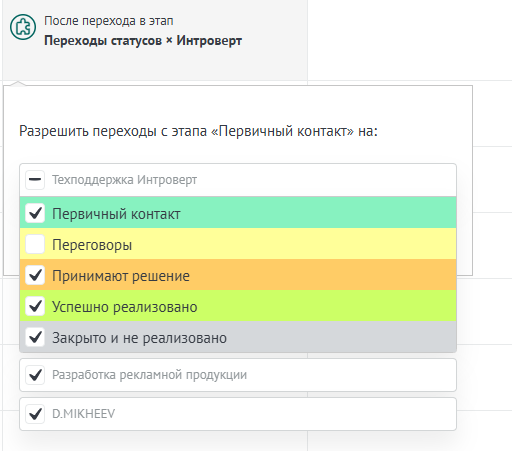Toggle the D.MIKHEEV pipeline checkbox

35,414
